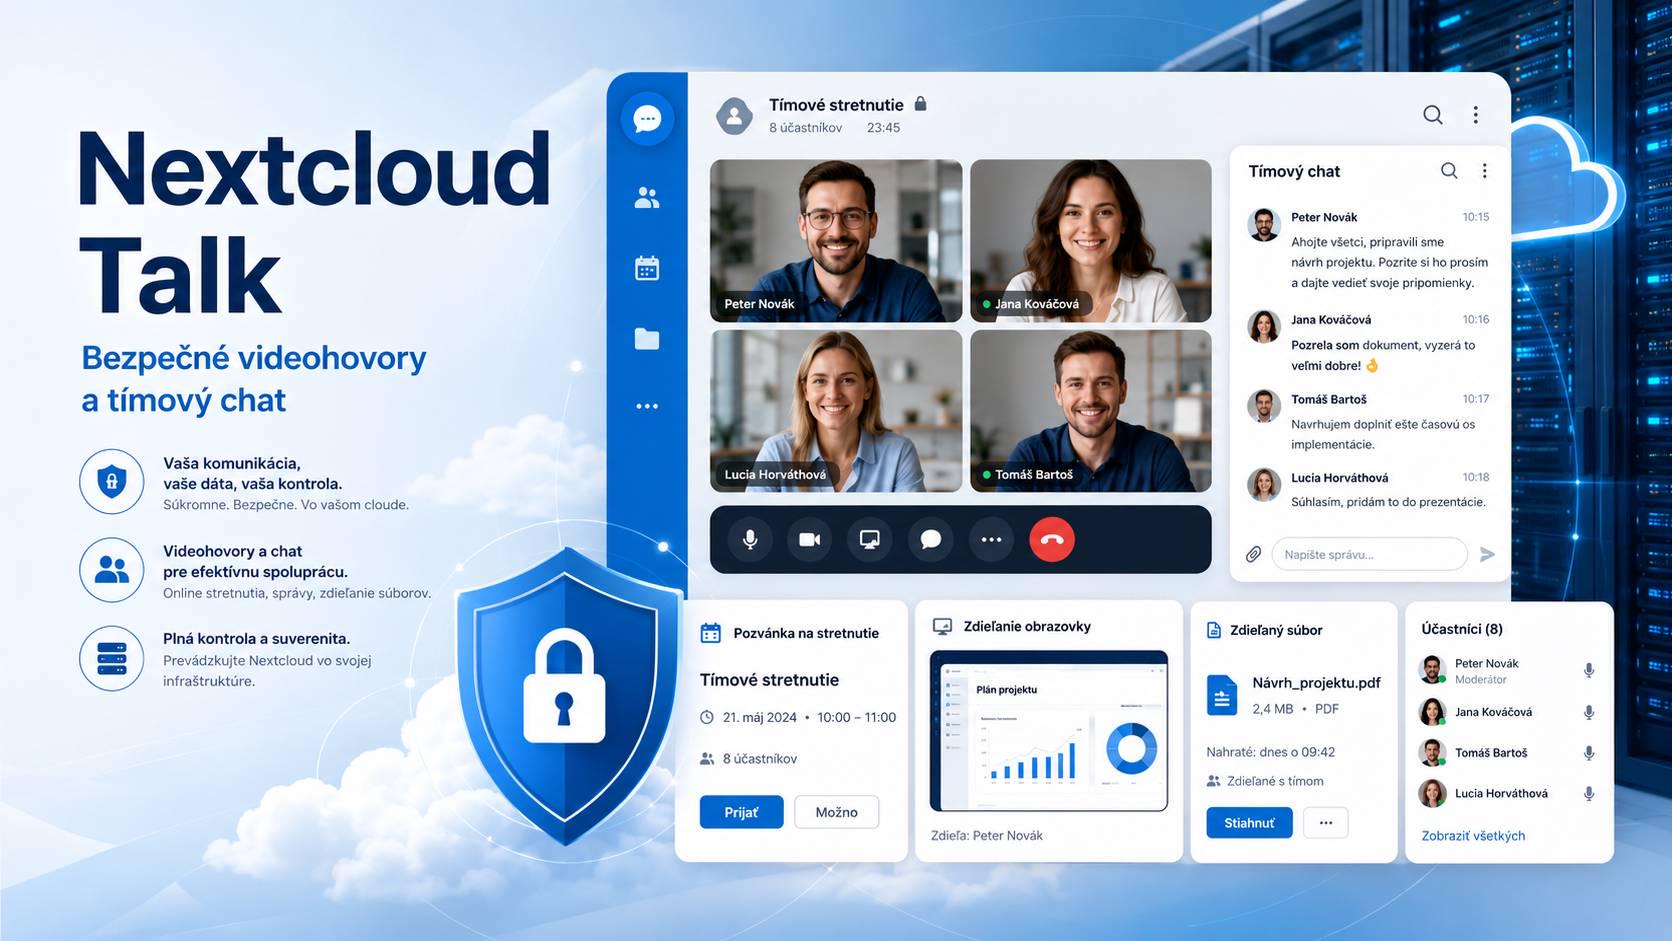This screenshot has height=941, width=1672.
Task: Open the chat bubble icon in sidebar
Action: tap(647, 119)
